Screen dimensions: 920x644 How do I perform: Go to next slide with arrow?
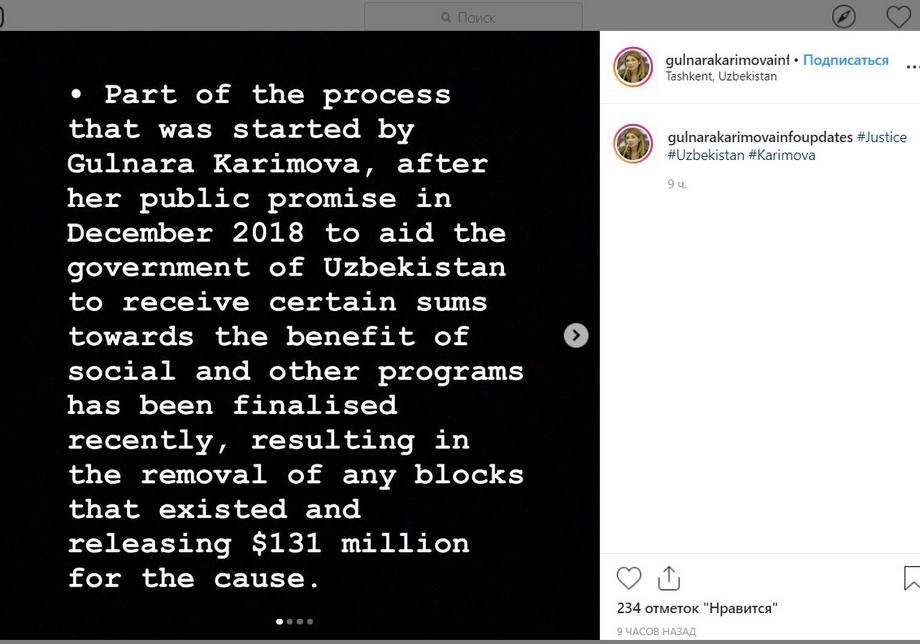click(x=576, y=336)
